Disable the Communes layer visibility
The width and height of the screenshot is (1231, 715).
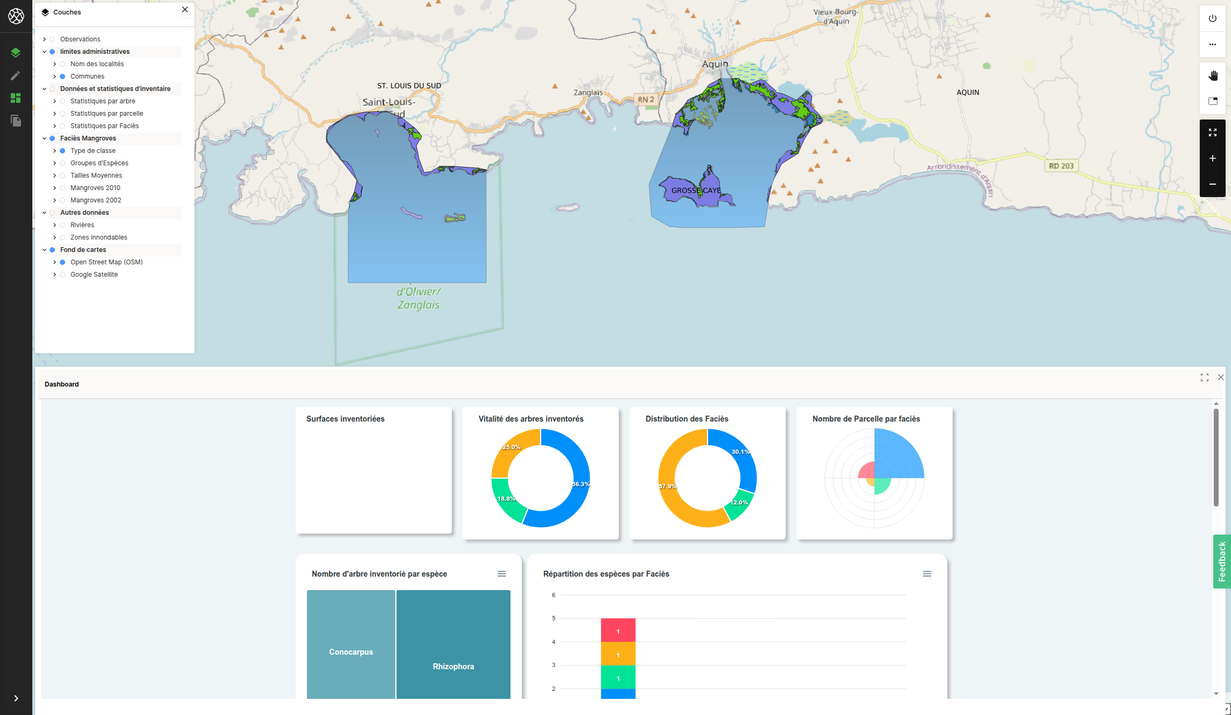tap(63, 77)
